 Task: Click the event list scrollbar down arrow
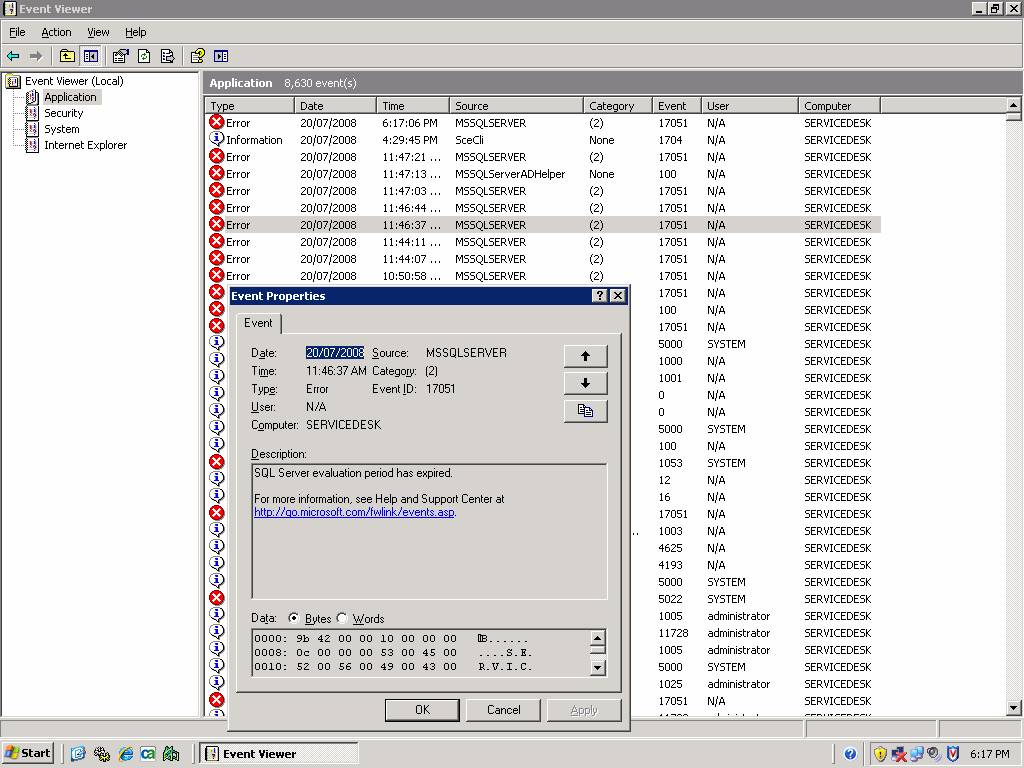(x=1013, y=707)
